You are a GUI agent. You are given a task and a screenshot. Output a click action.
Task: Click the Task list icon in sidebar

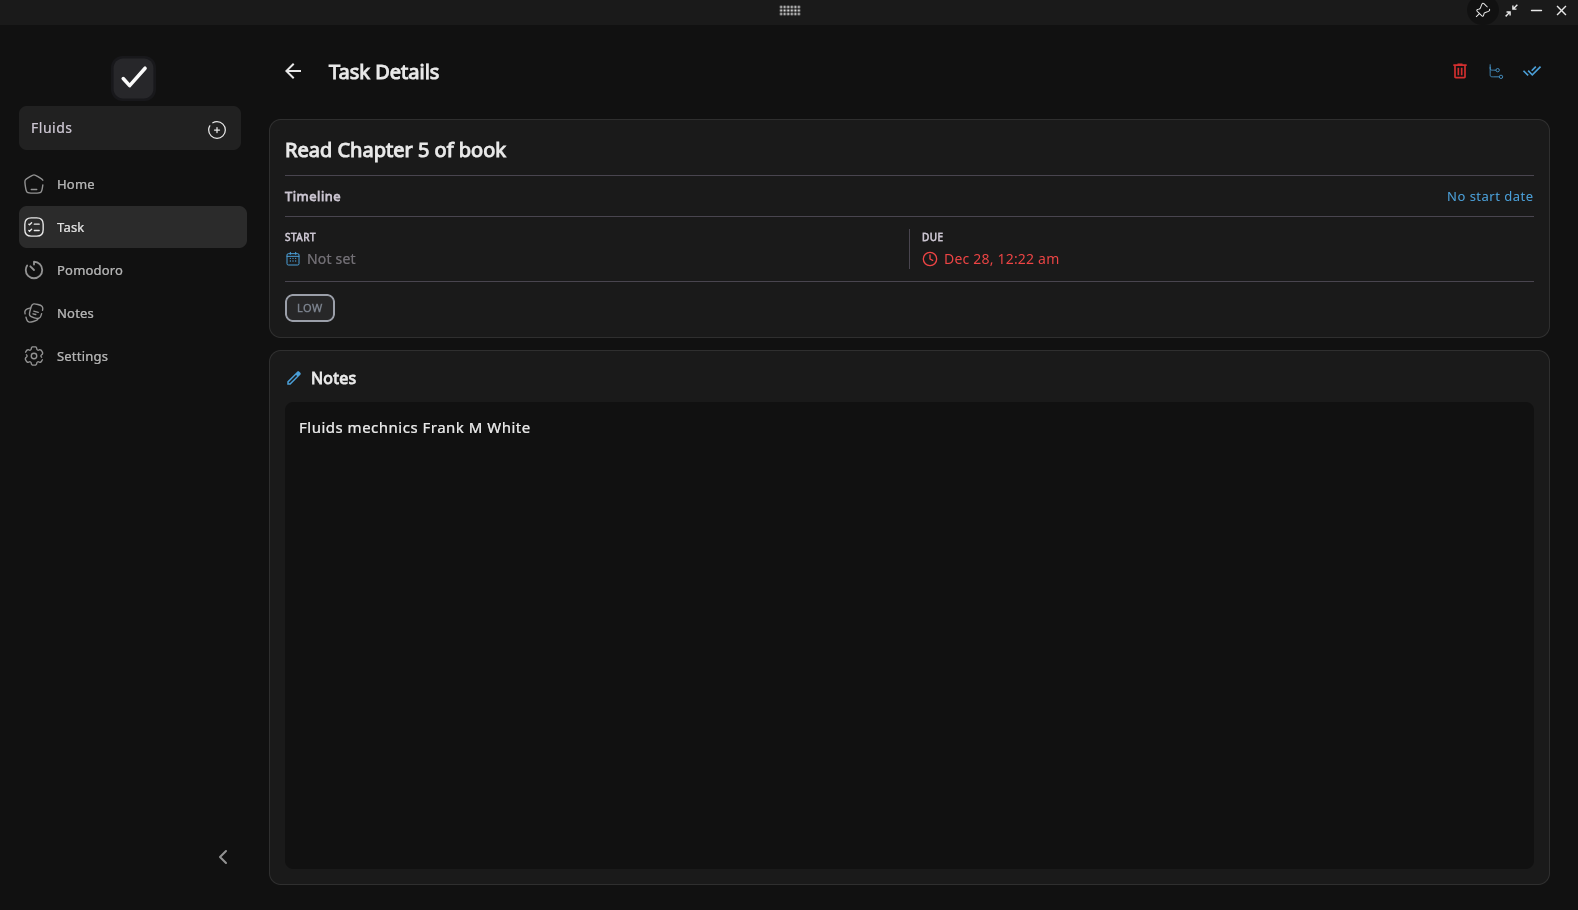pos(34,227)
